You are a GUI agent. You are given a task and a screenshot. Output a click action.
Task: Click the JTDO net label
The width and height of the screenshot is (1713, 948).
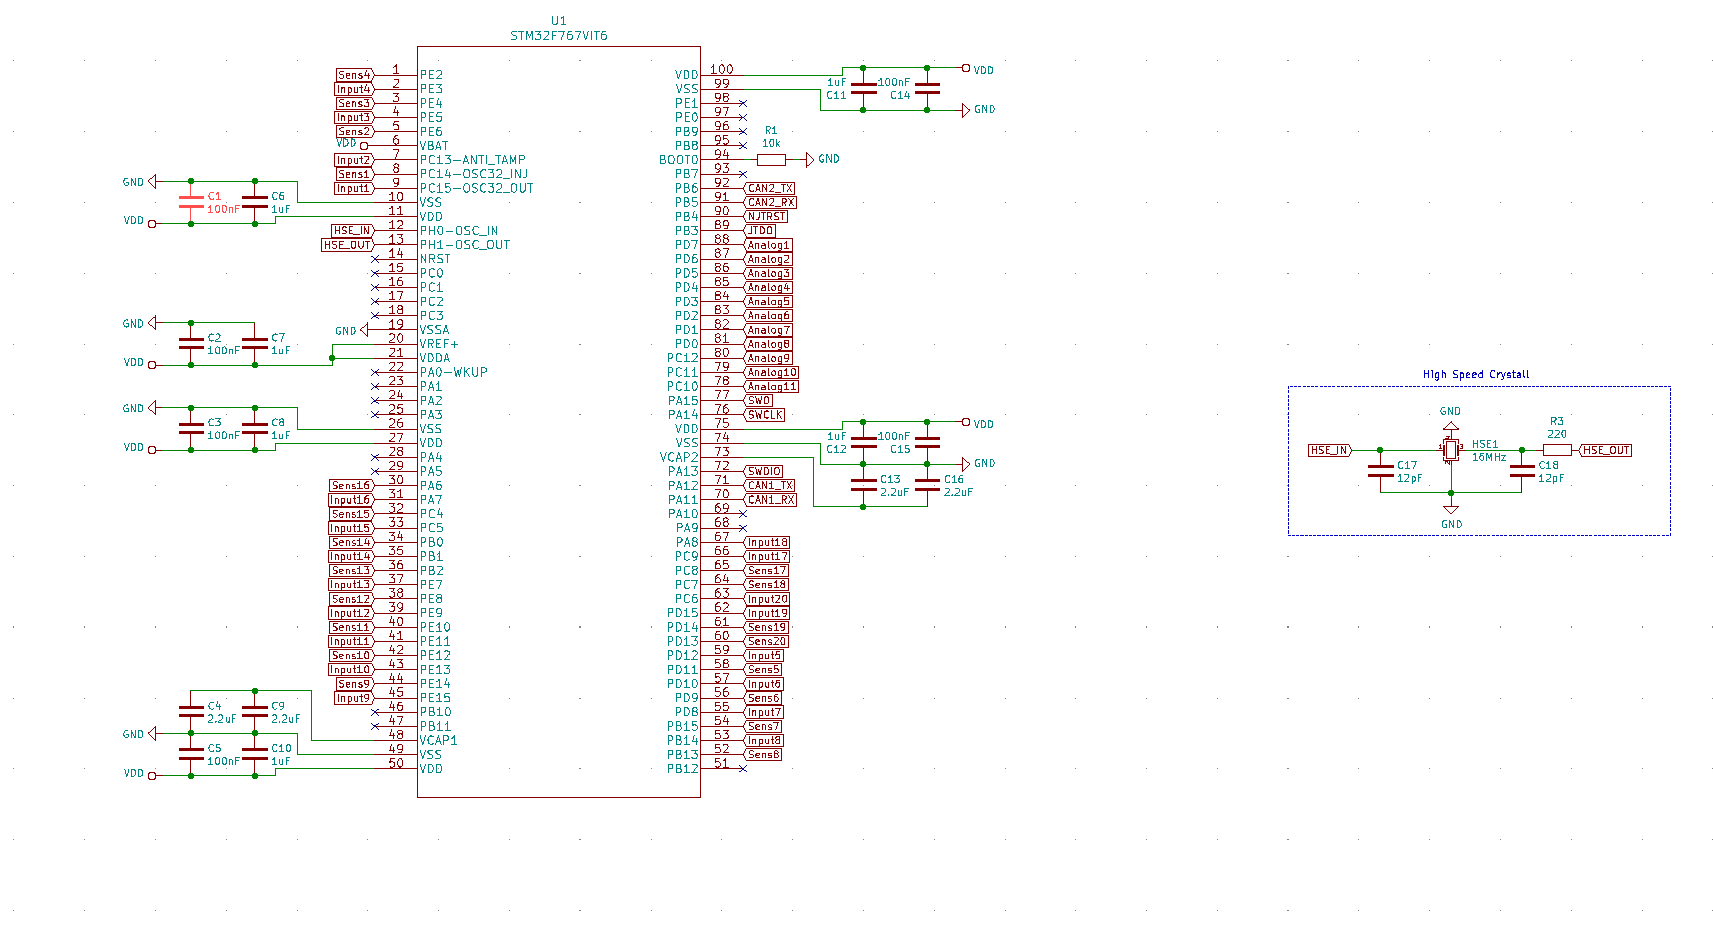pos(760,231)
